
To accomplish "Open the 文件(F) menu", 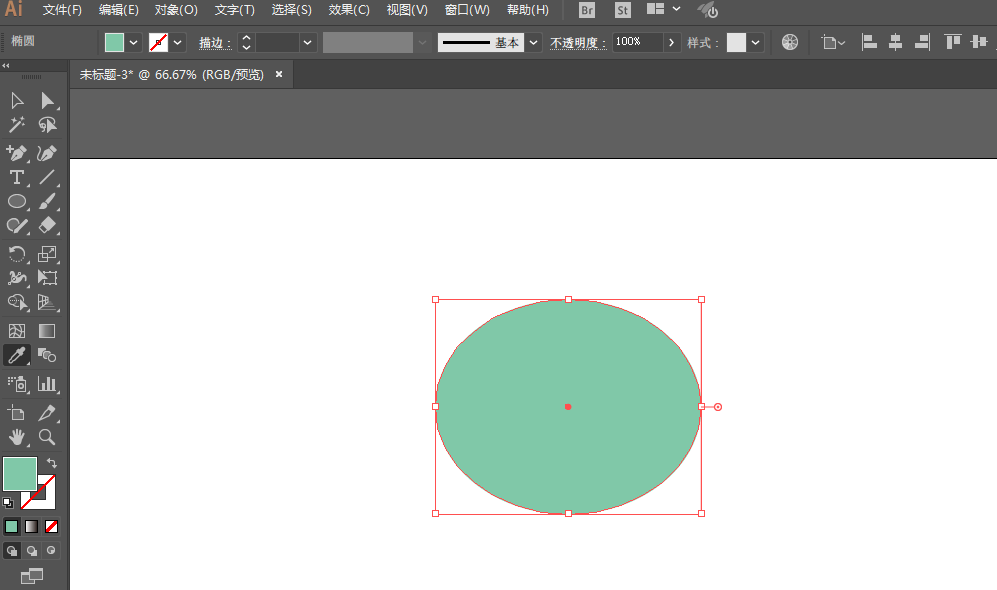I will point(62,10).
